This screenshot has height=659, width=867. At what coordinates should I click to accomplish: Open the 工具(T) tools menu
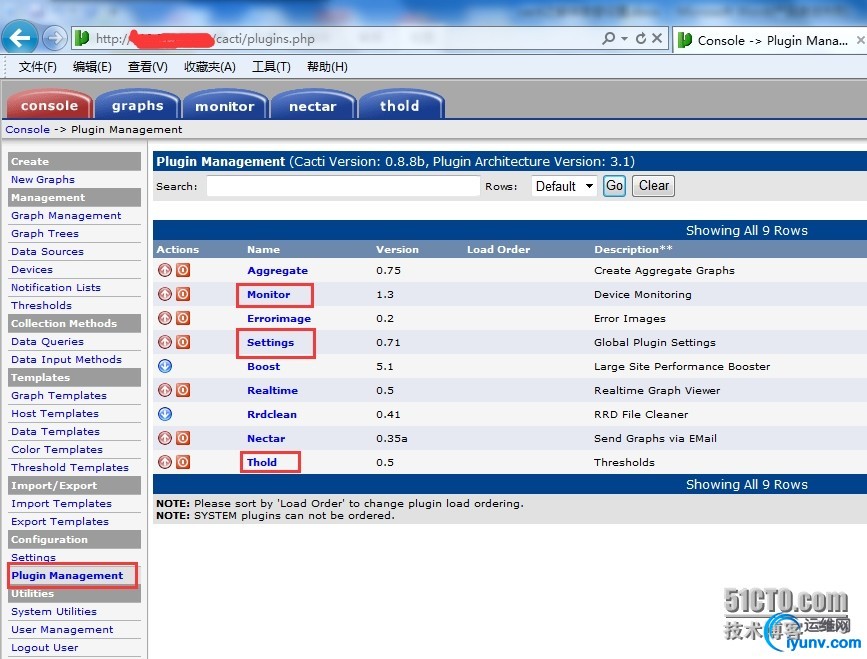tap(271, 67)
